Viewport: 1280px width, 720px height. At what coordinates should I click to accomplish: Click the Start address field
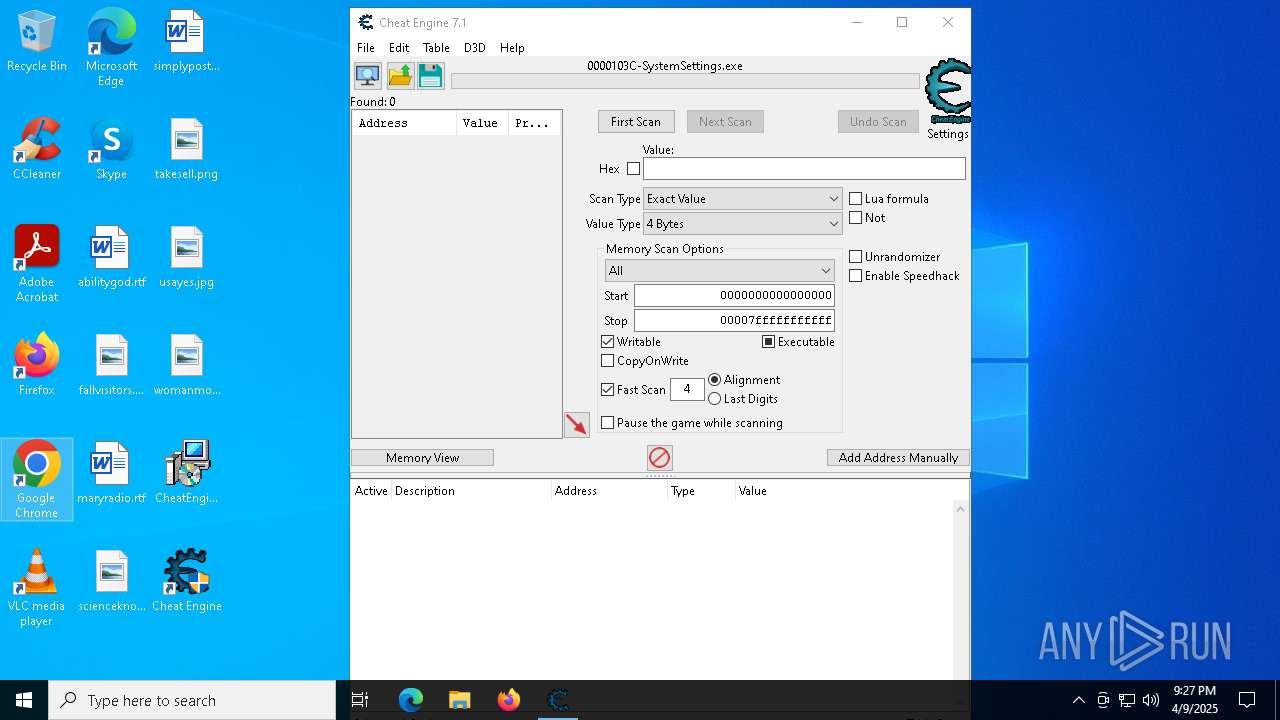734,296
